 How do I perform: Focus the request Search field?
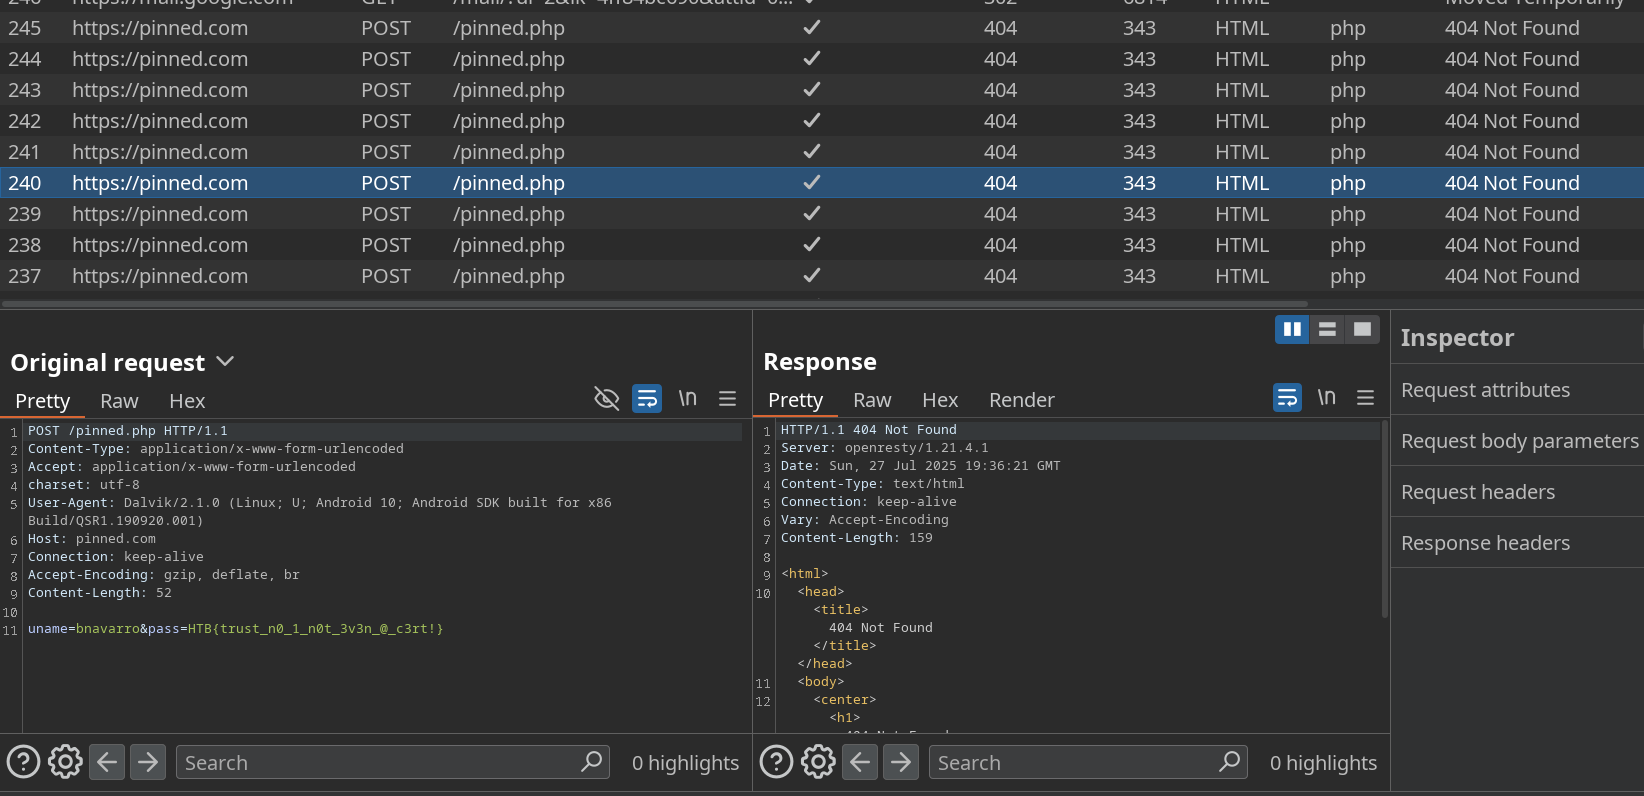(393, 762)
